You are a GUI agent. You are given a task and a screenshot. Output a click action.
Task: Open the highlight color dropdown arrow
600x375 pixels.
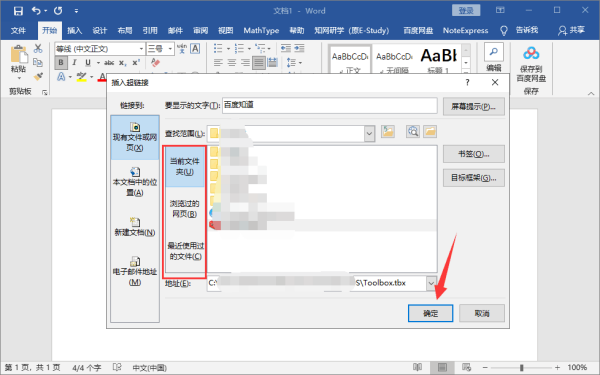(x=91, y=77)
